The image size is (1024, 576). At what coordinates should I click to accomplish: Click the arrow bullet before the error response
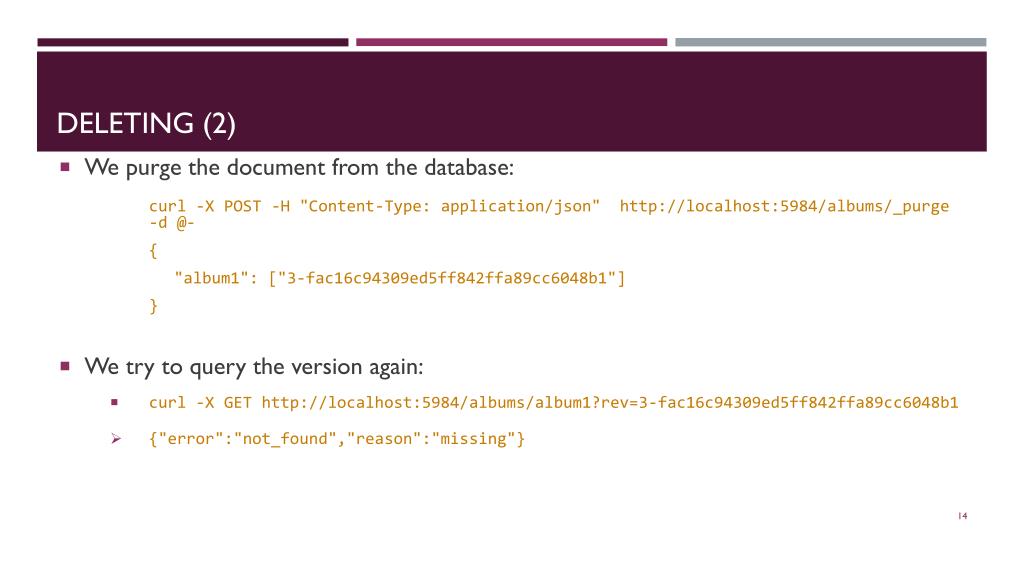tap(114, 439)
